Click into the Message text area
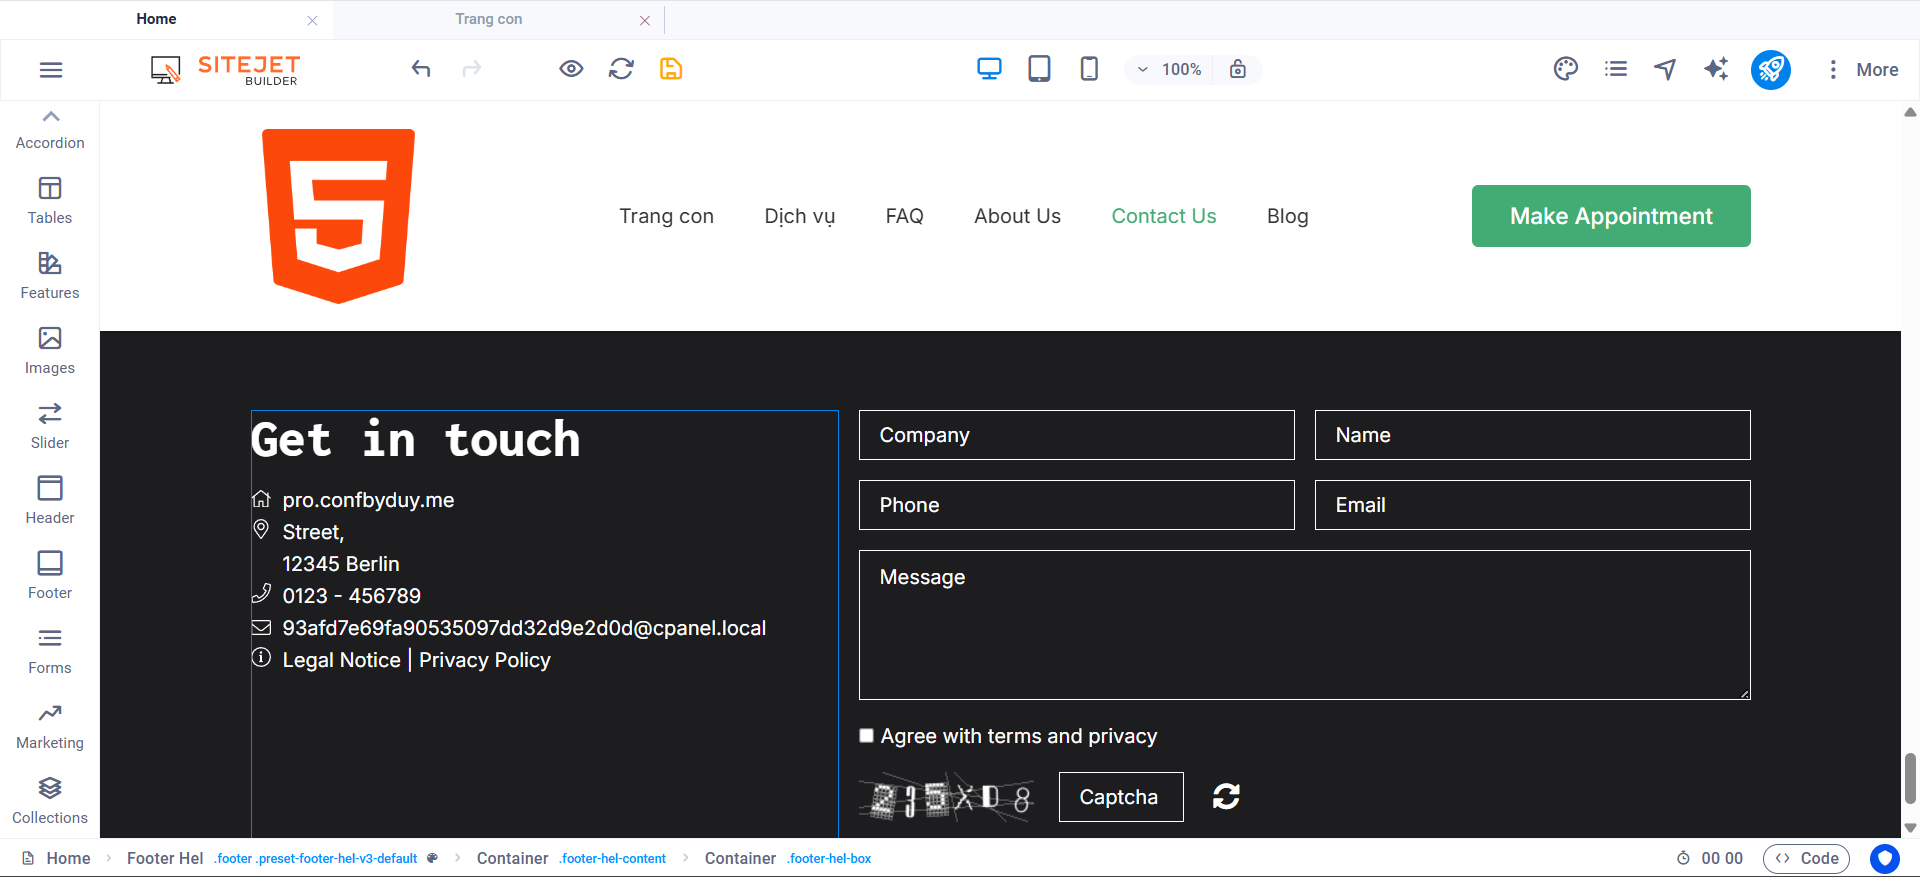Viewport: 1920px width, 877px height. [x=1304, y=625]
